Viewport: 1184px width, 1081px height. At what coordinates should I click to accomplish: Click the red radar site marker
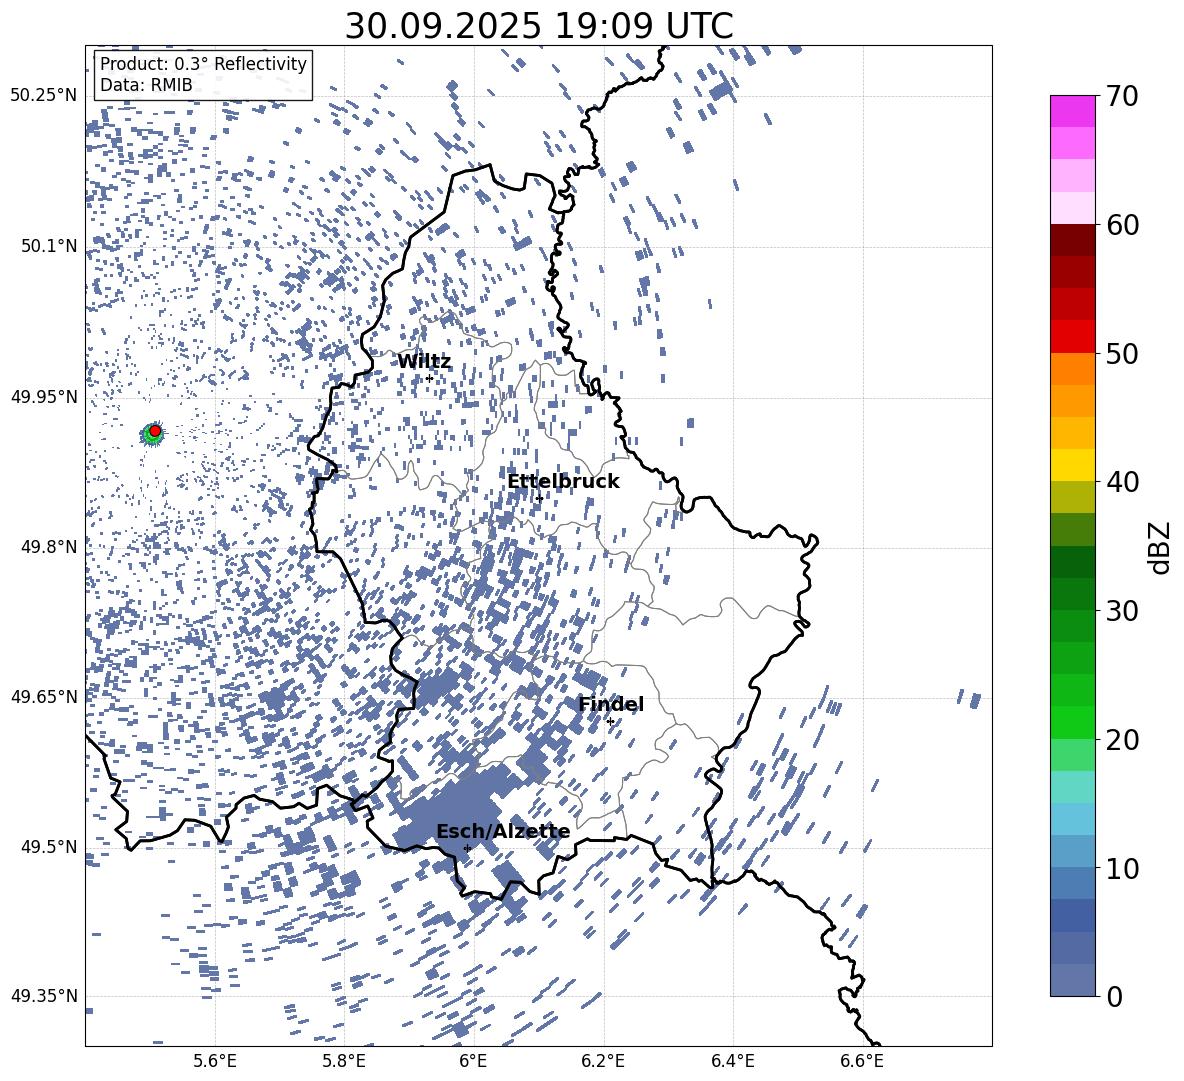pyautogui.click(x=155, y=431)
